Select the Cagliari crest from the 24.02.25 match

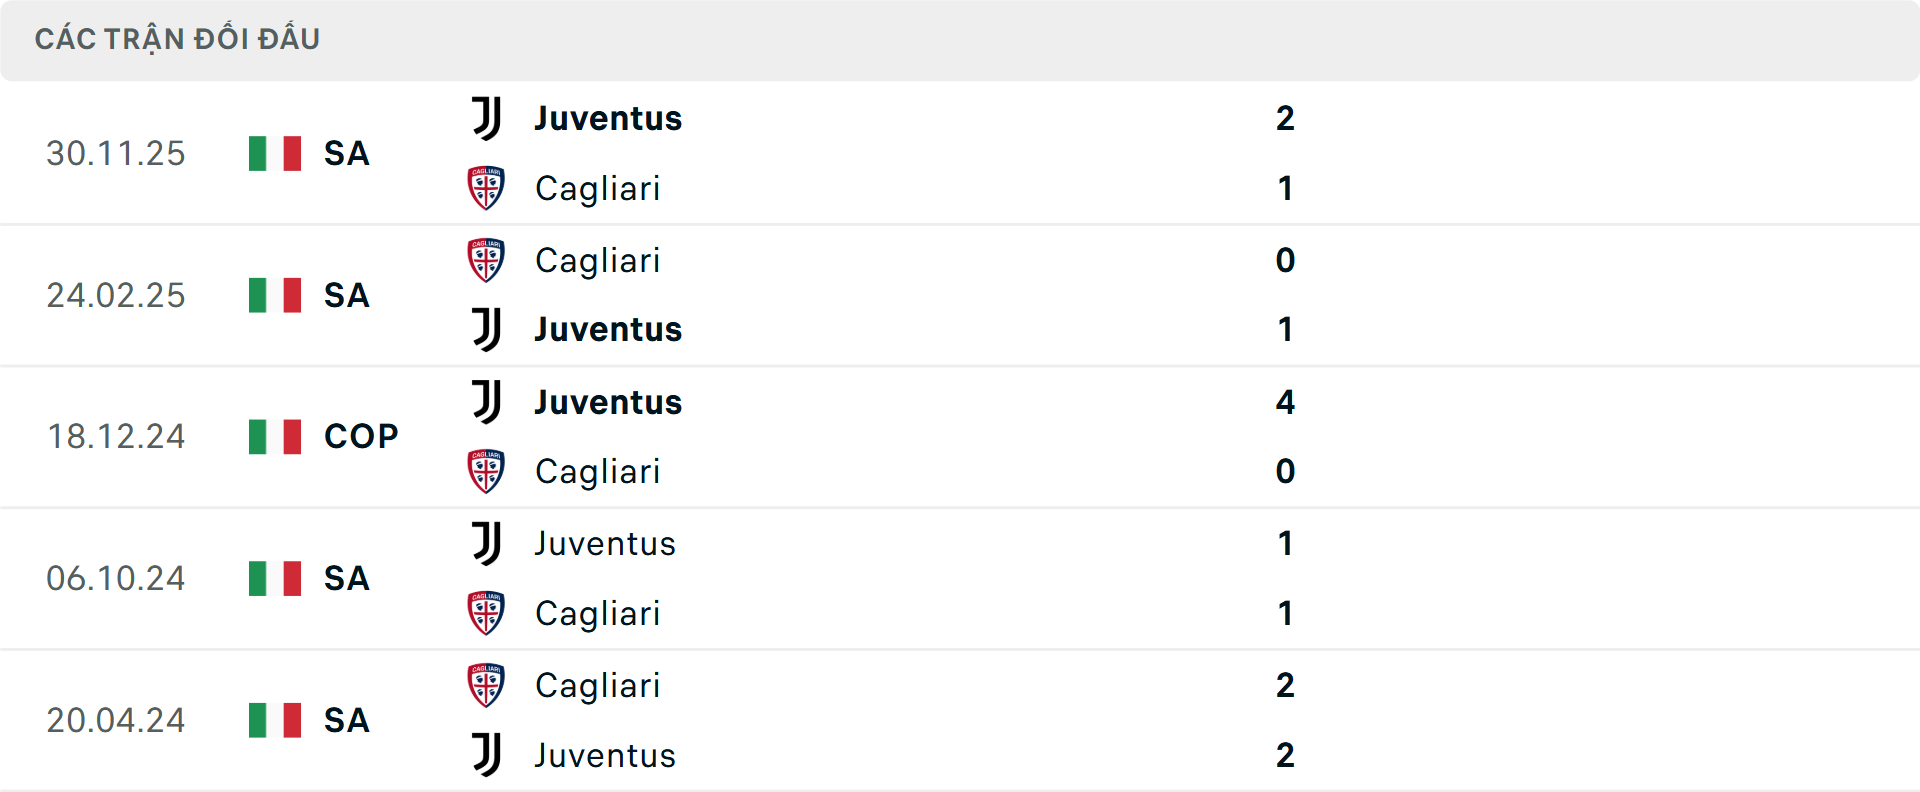point(487,260)
